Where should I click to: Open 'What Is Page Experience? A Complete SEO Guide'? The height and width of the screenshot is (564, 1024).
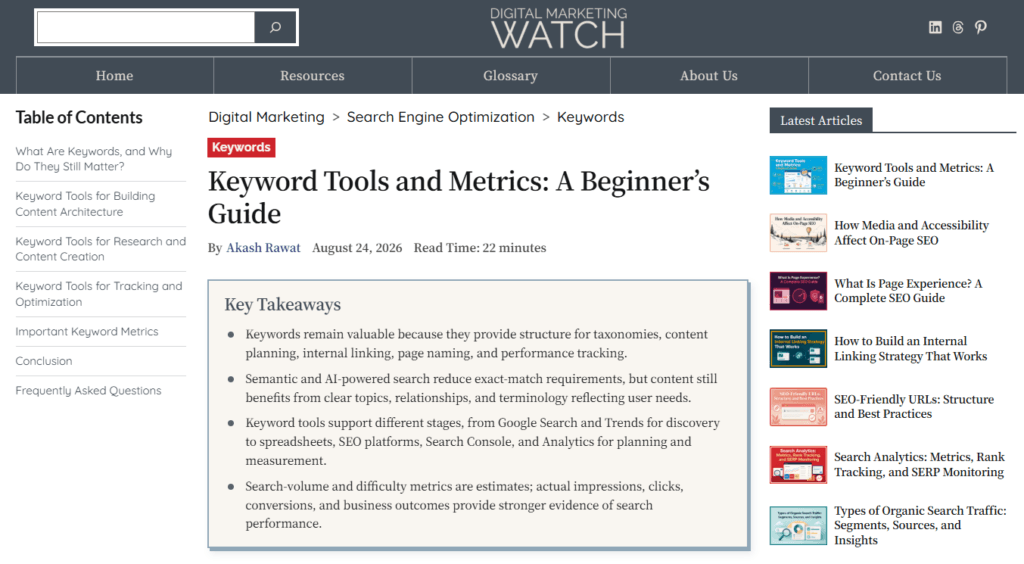(x=908, y=290)
